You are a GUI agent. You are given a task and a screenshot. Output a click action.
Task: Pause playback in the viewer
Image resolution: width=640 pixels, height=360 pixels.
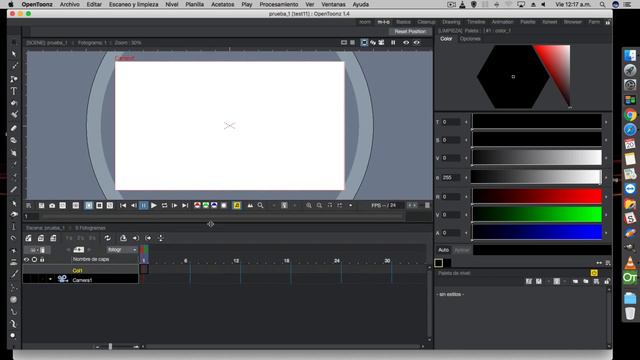pos(144,205)
